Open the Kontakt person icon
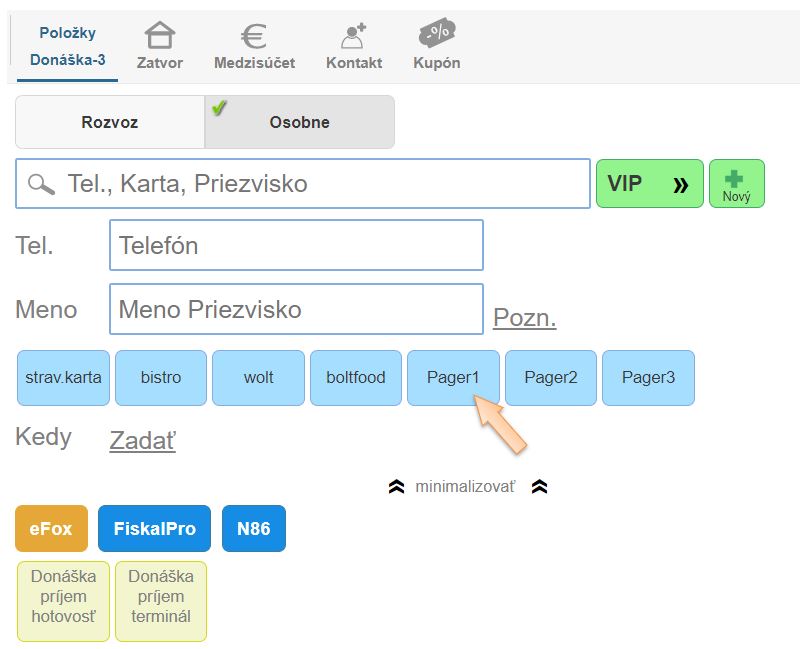This screenshot has width=800, height=649. pyautogui.click(x=354, y=37)
